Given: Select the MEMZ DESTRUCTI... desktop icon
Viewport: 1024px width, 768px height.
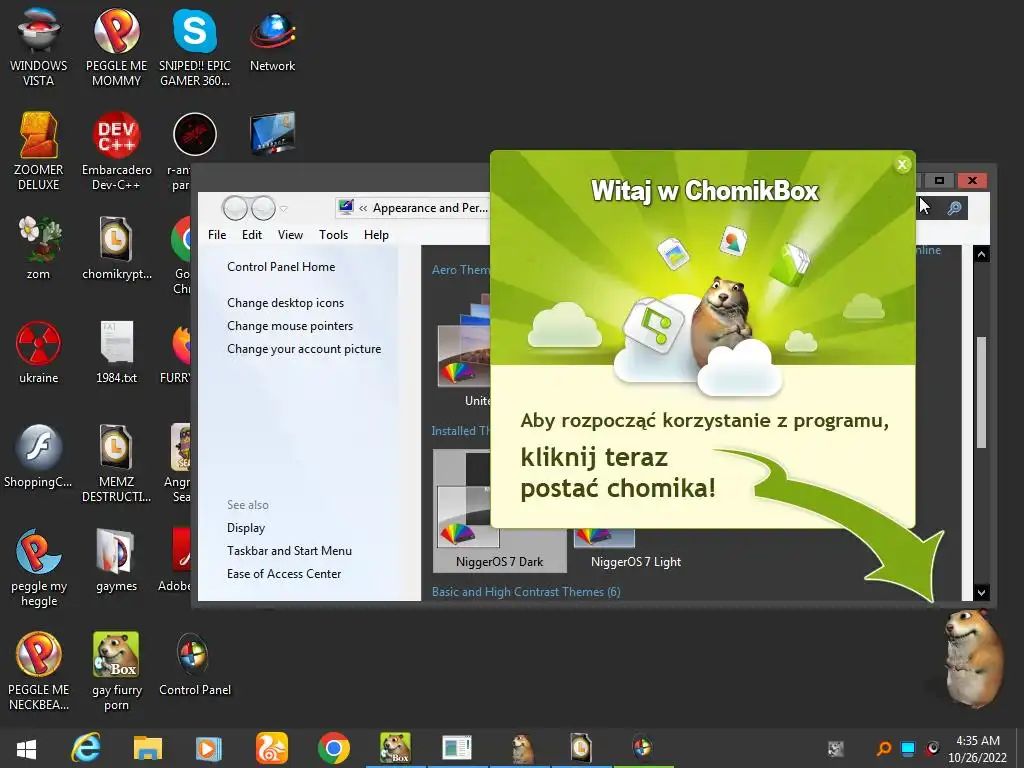Looking at the screenshot, I should 116,464.
